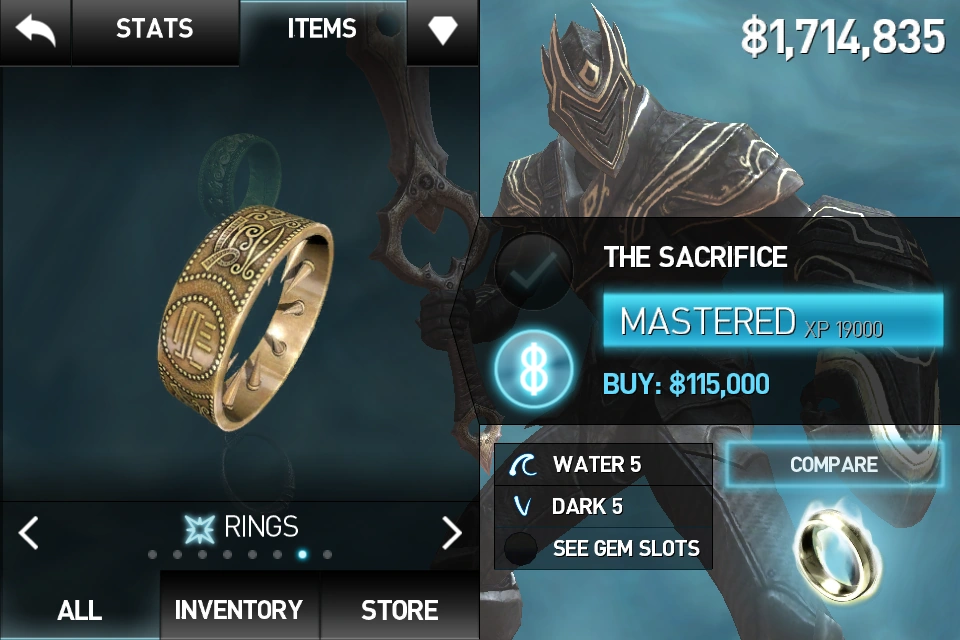960x640 pixels.
Task: Toggle the equip checkmark circle
Action: [533, 271]
